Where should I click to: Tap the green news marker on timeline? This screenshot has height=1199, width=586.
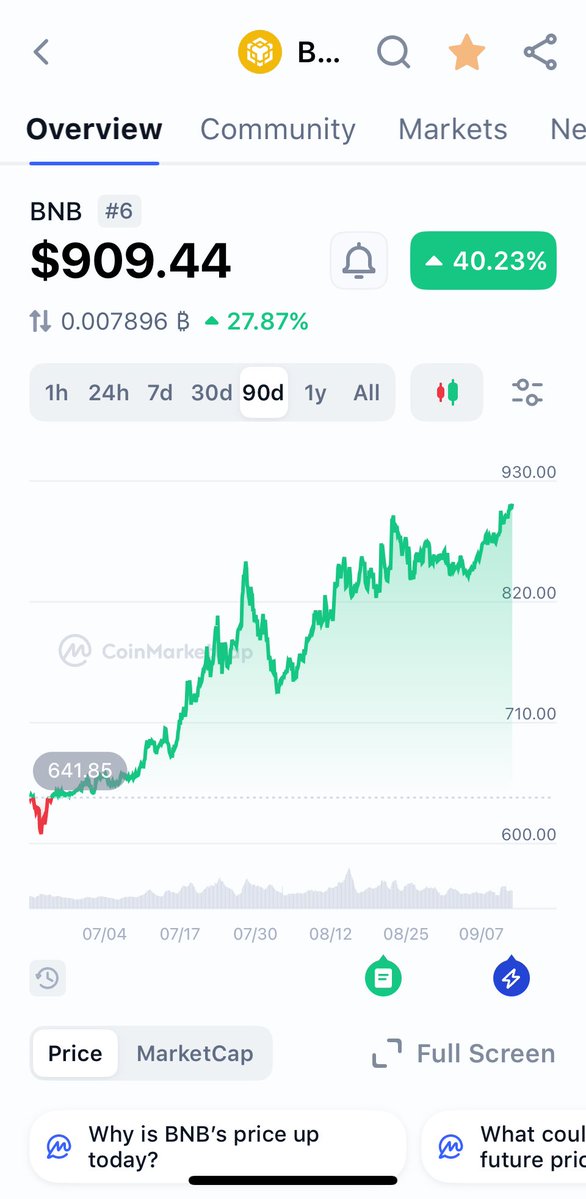point(383,976)
